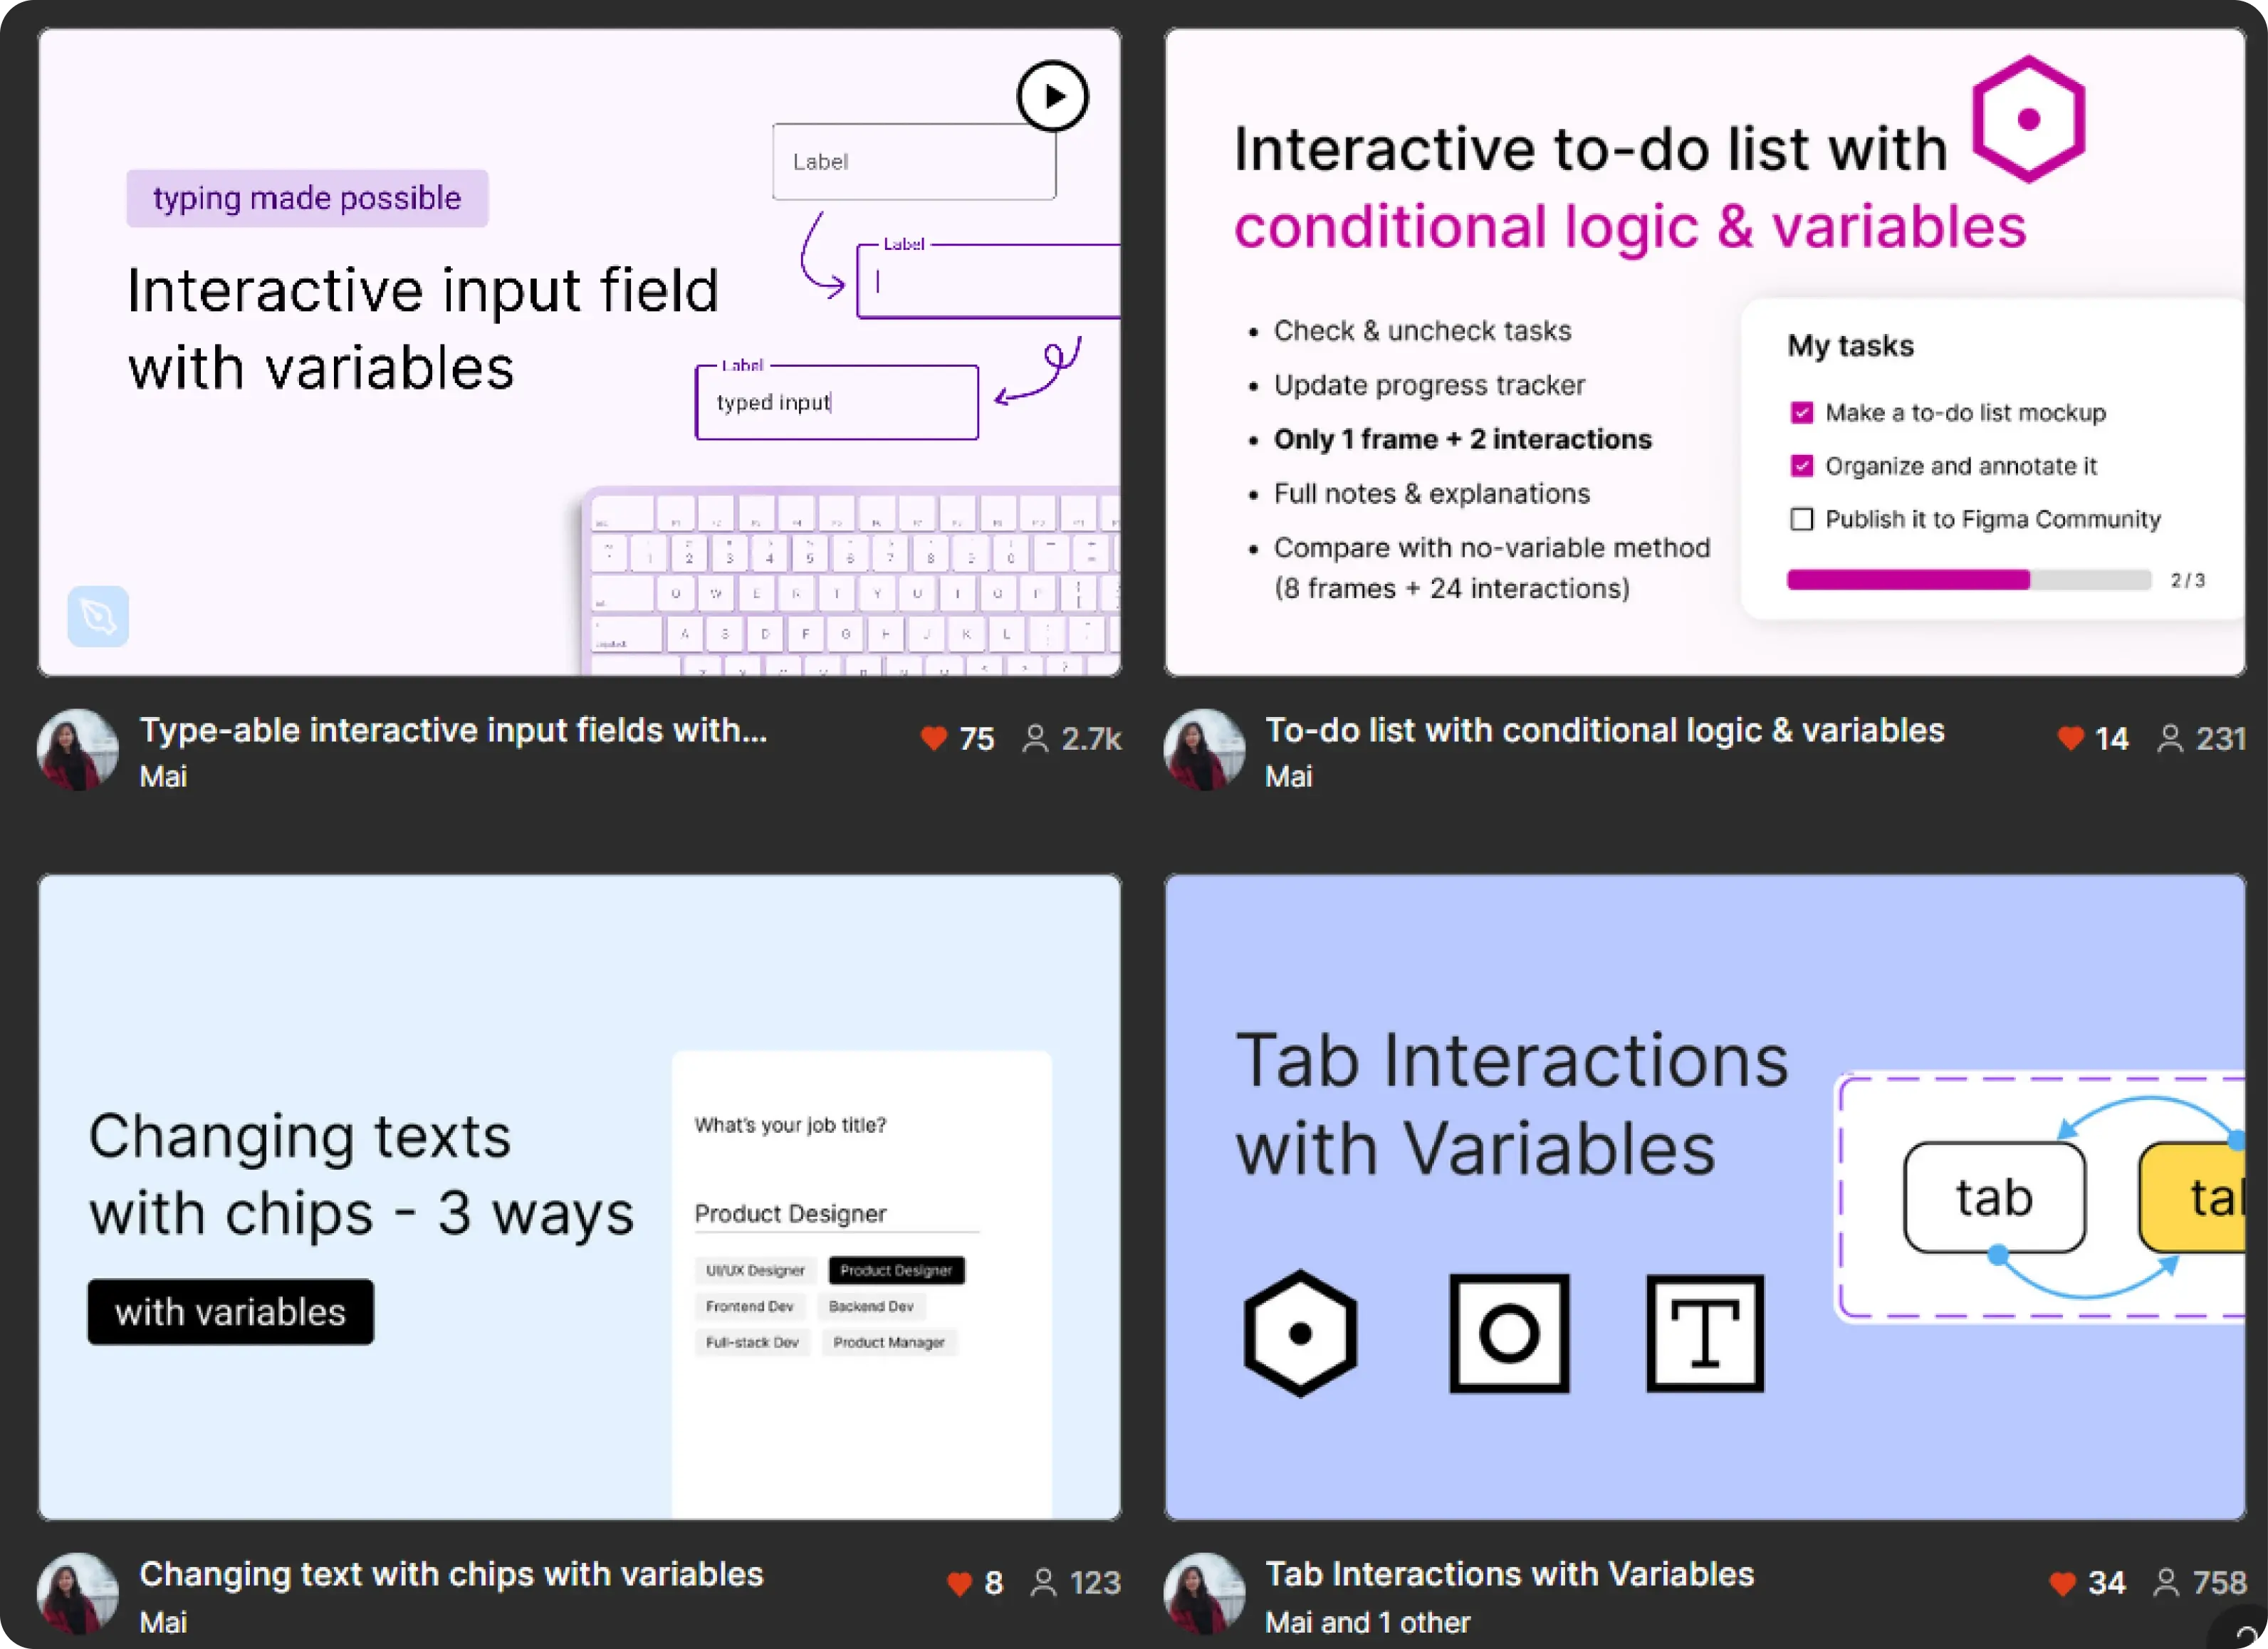Click the blue pen badge icon

(98, 616)
